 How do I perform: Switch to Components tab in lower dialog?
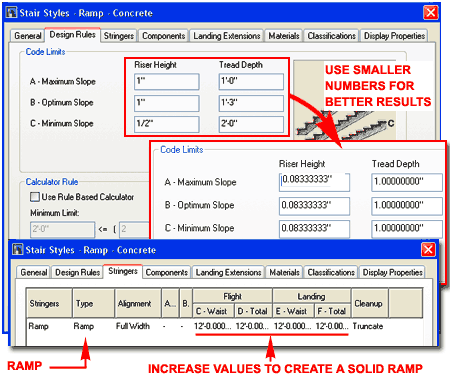pyautogui.click(x=167, y=272)
